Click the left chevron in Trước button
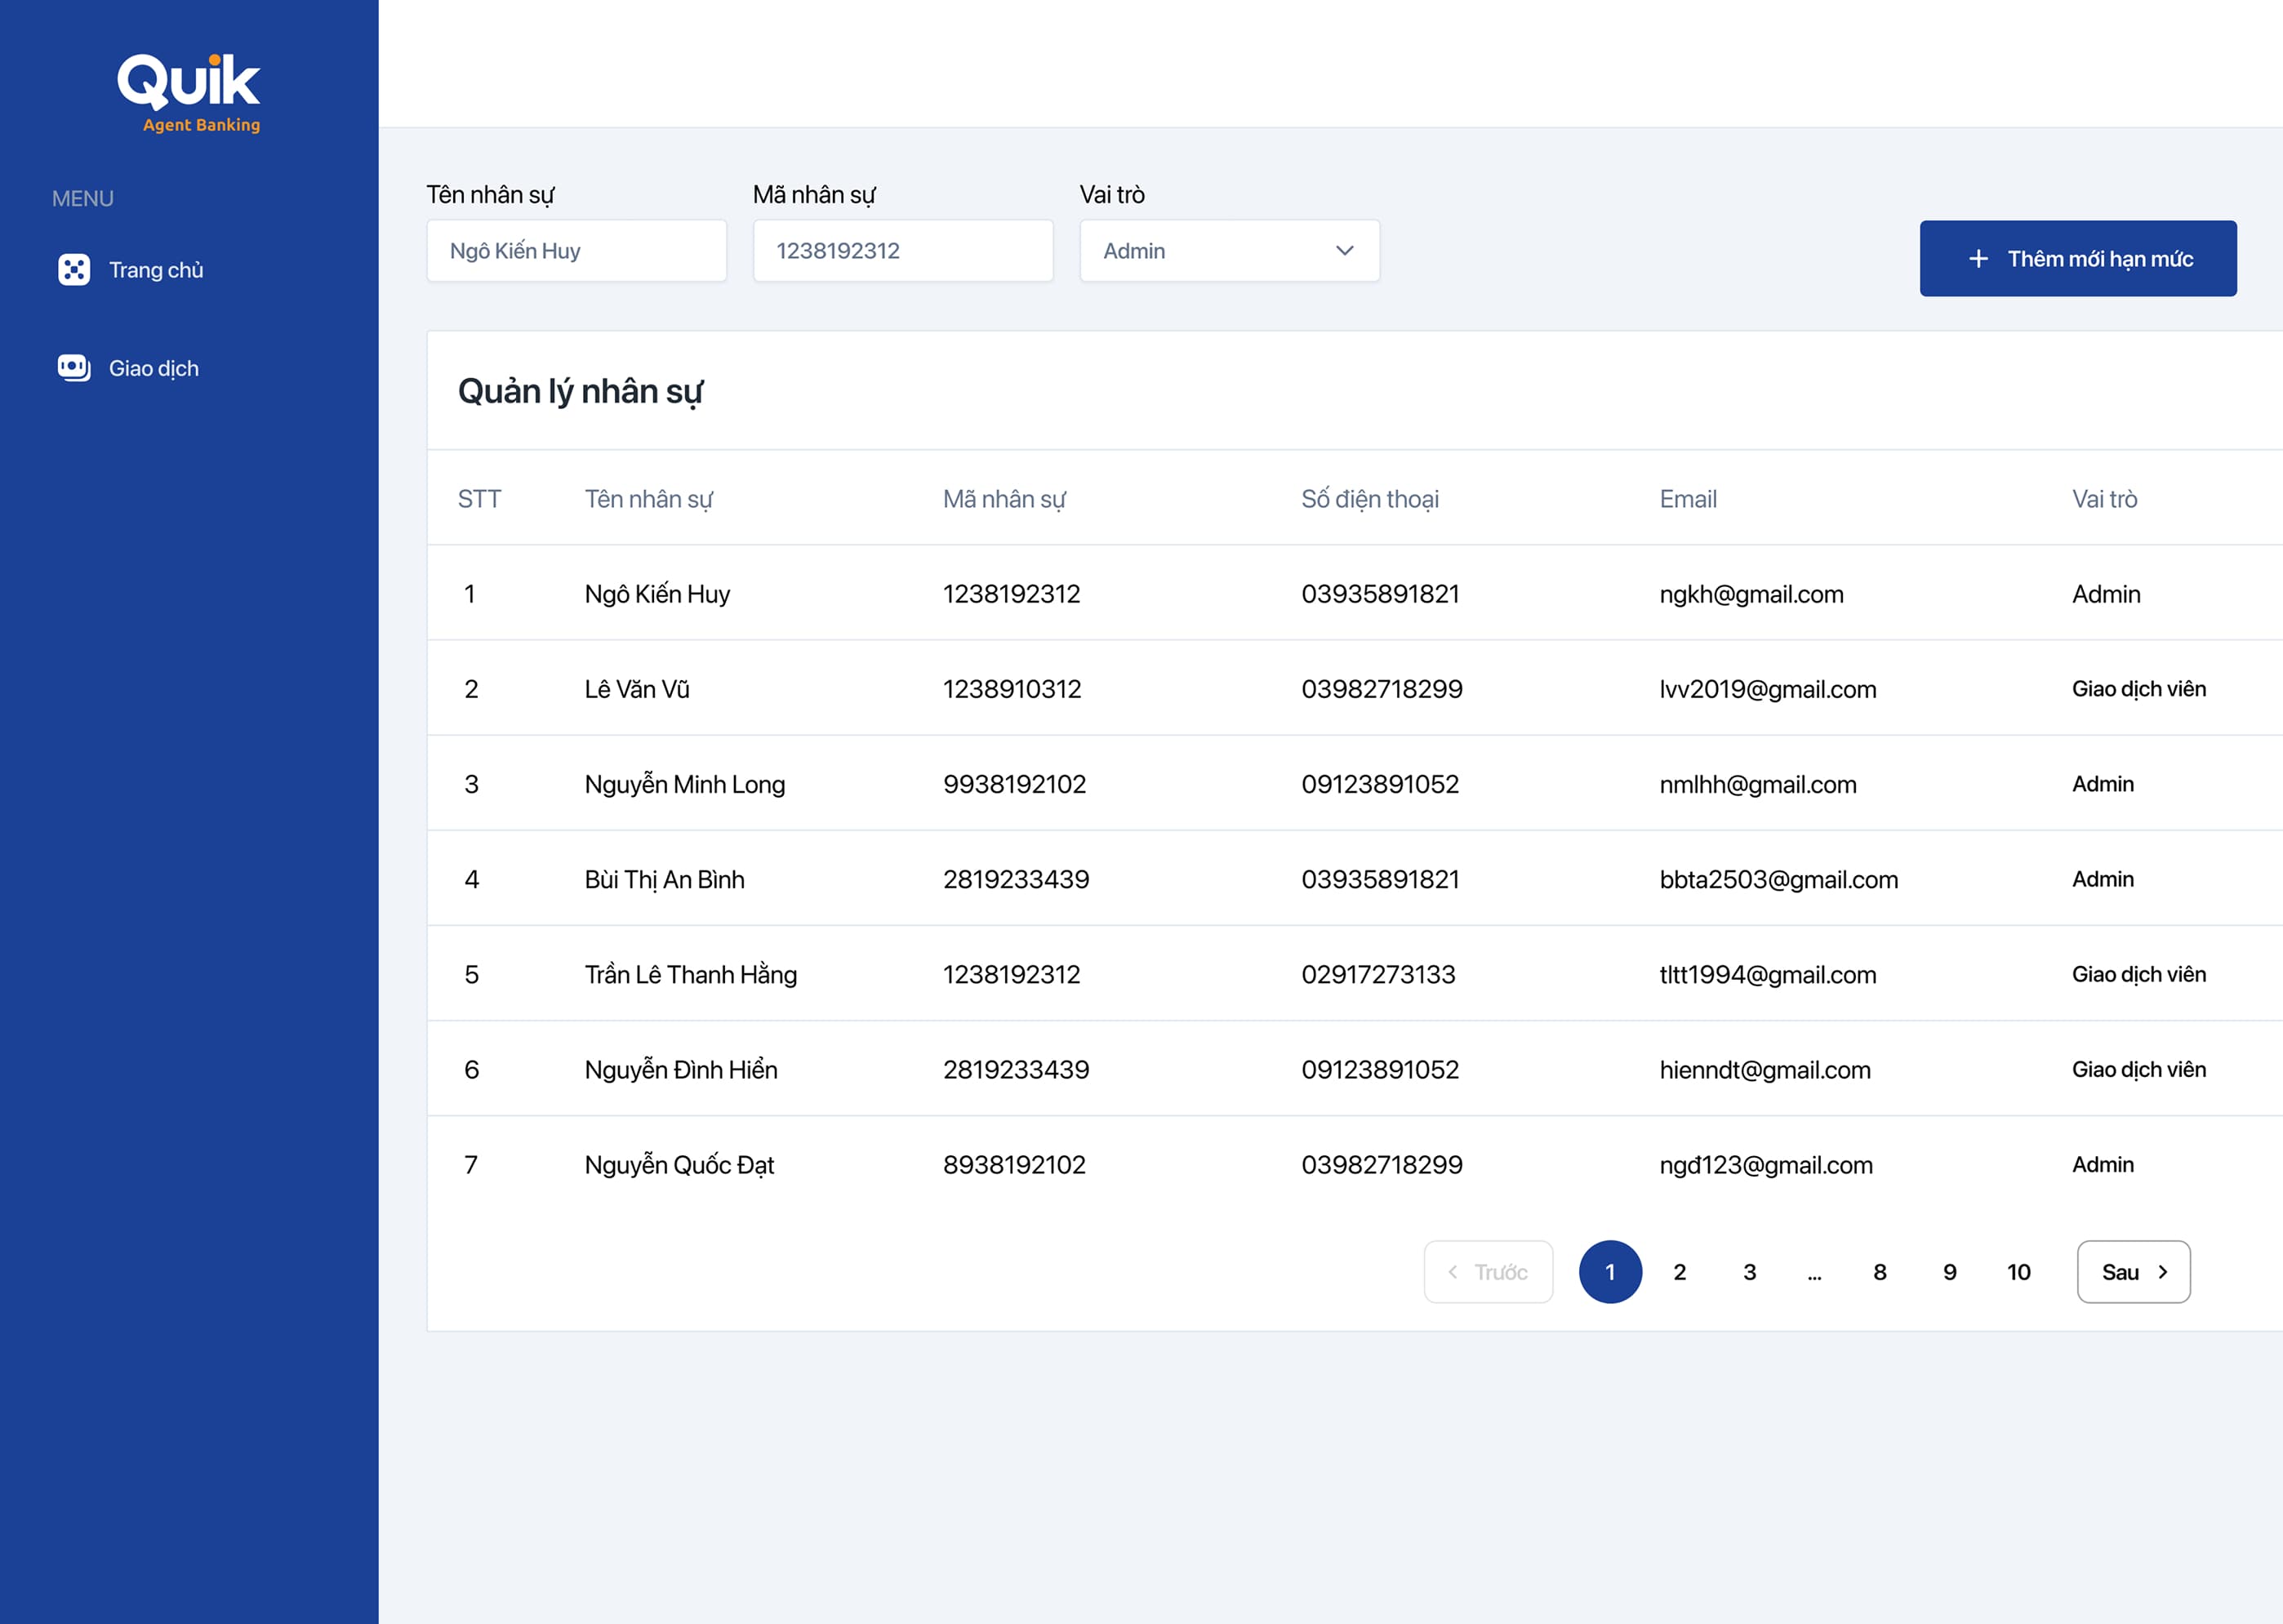The width and height of the screenshot is (2283, 1624). (x=1453, y=1272)
